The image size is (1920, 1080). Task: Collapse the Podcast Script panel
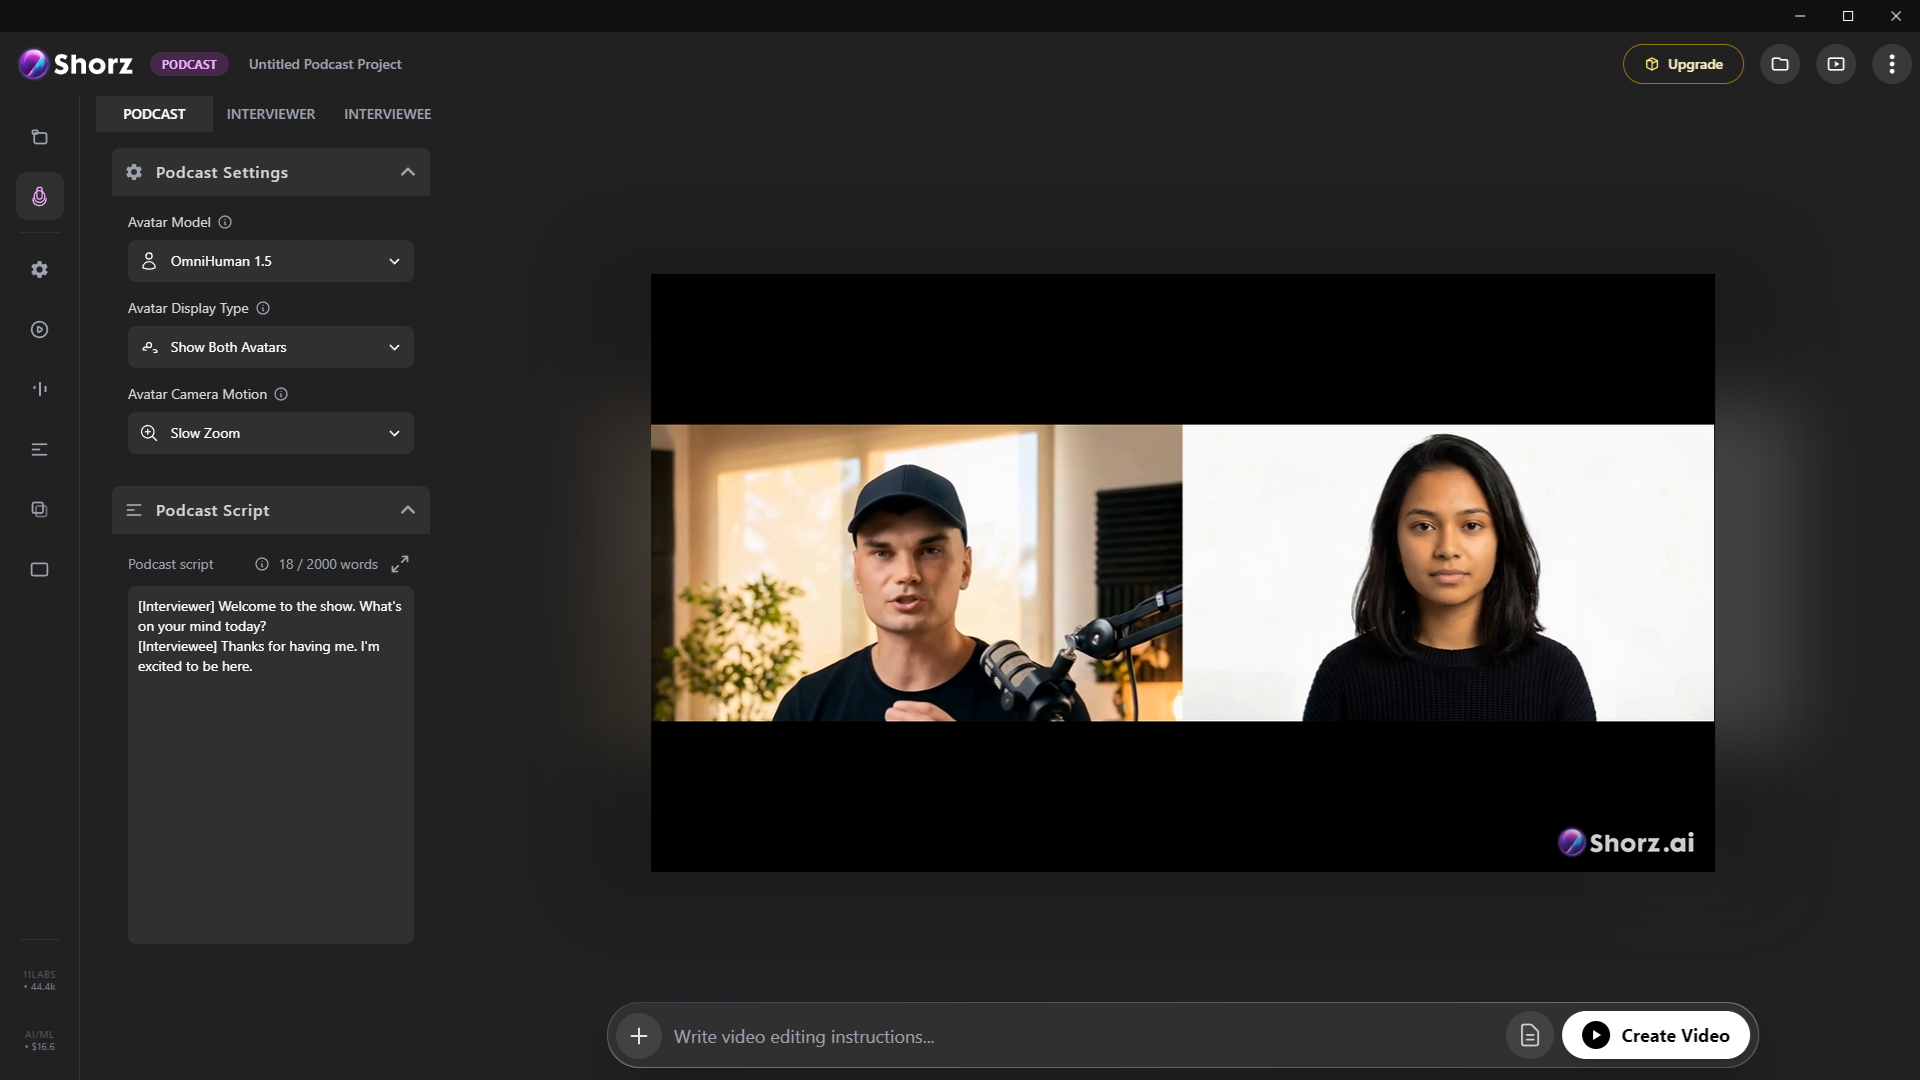(x=407, y=510)
